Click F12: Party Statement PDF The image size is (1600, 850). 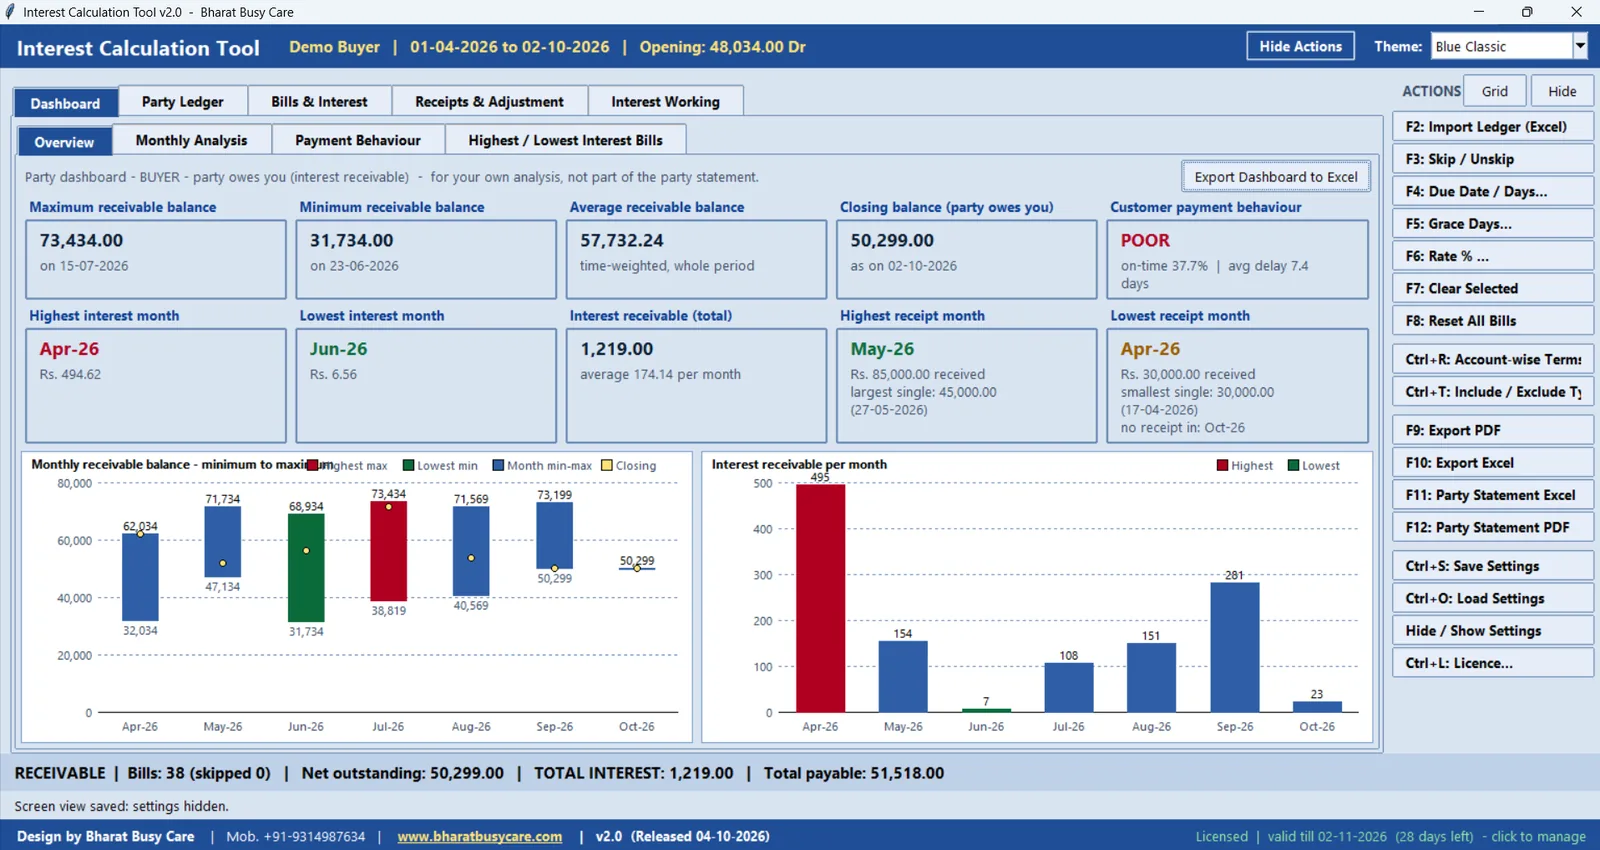(1493, 527)
